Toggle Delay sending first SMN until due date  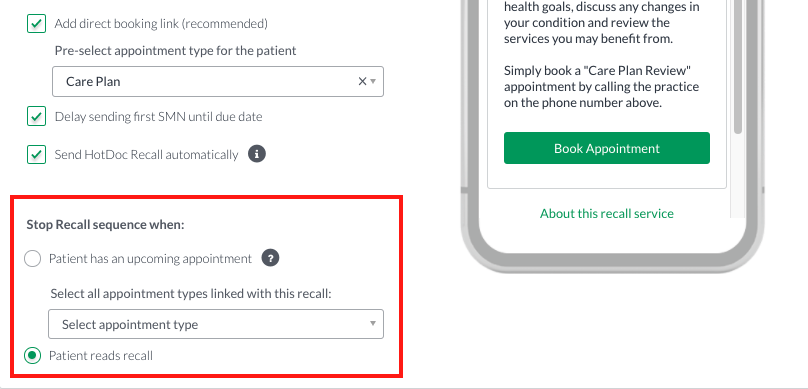[x=36, y=116]
